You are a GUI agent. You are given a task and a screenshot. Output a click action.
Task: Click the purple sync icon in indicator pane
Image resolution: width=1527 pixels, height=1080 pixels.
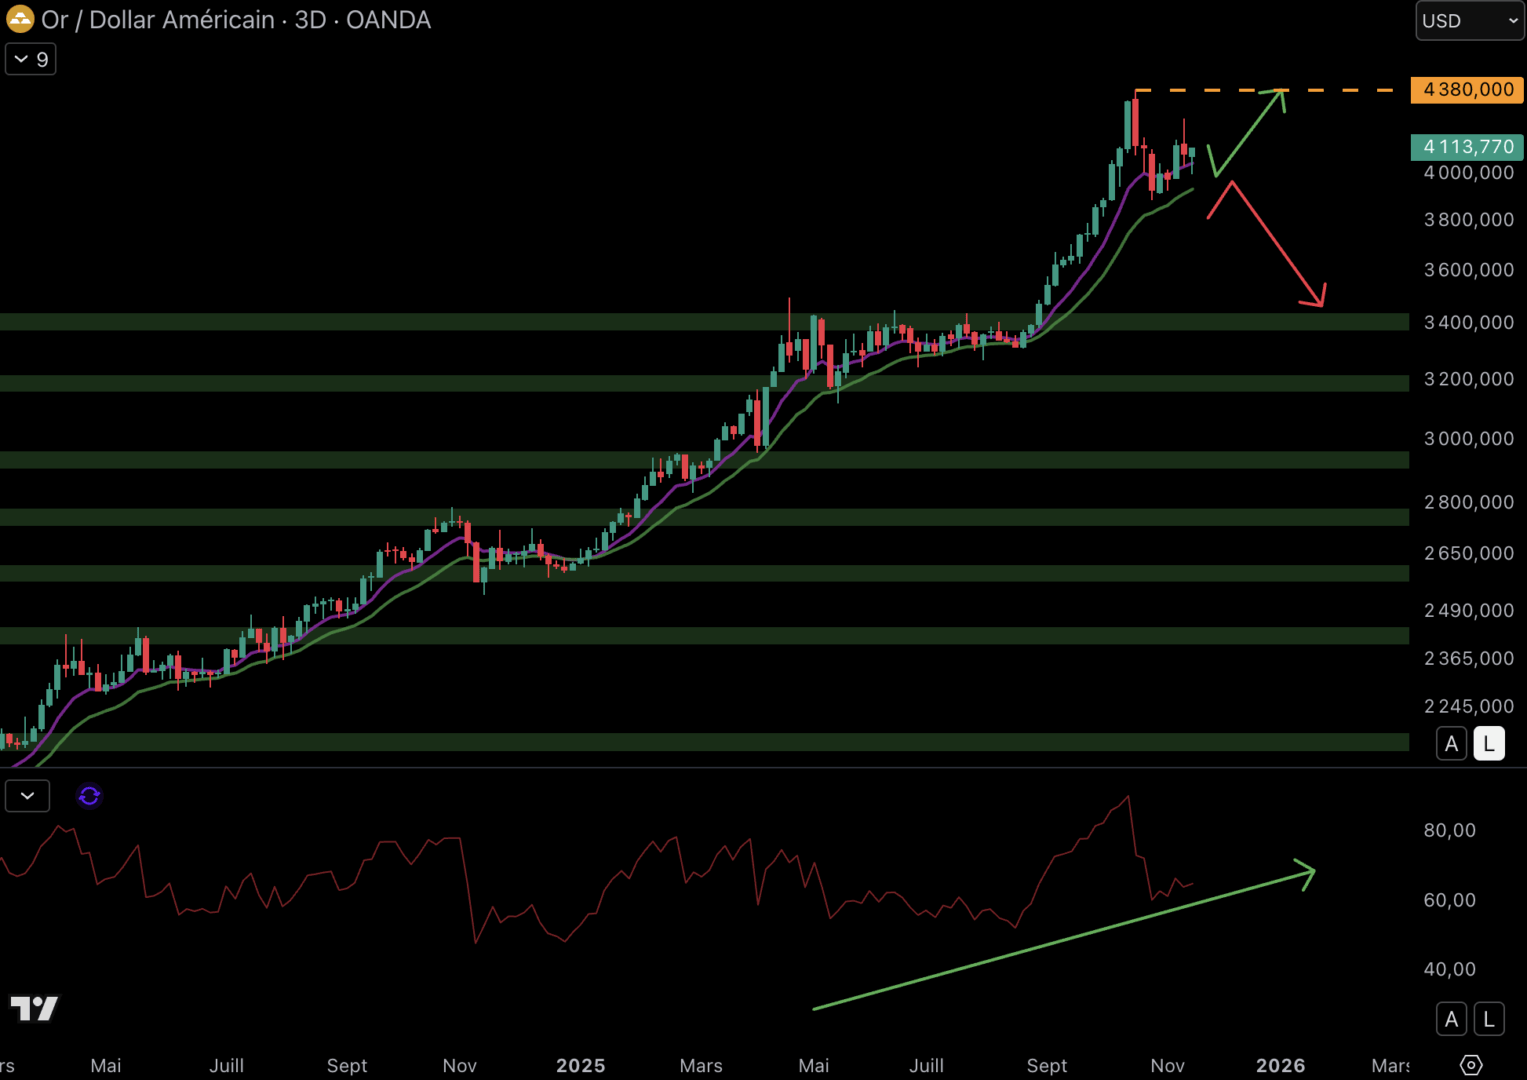[89, 796]
